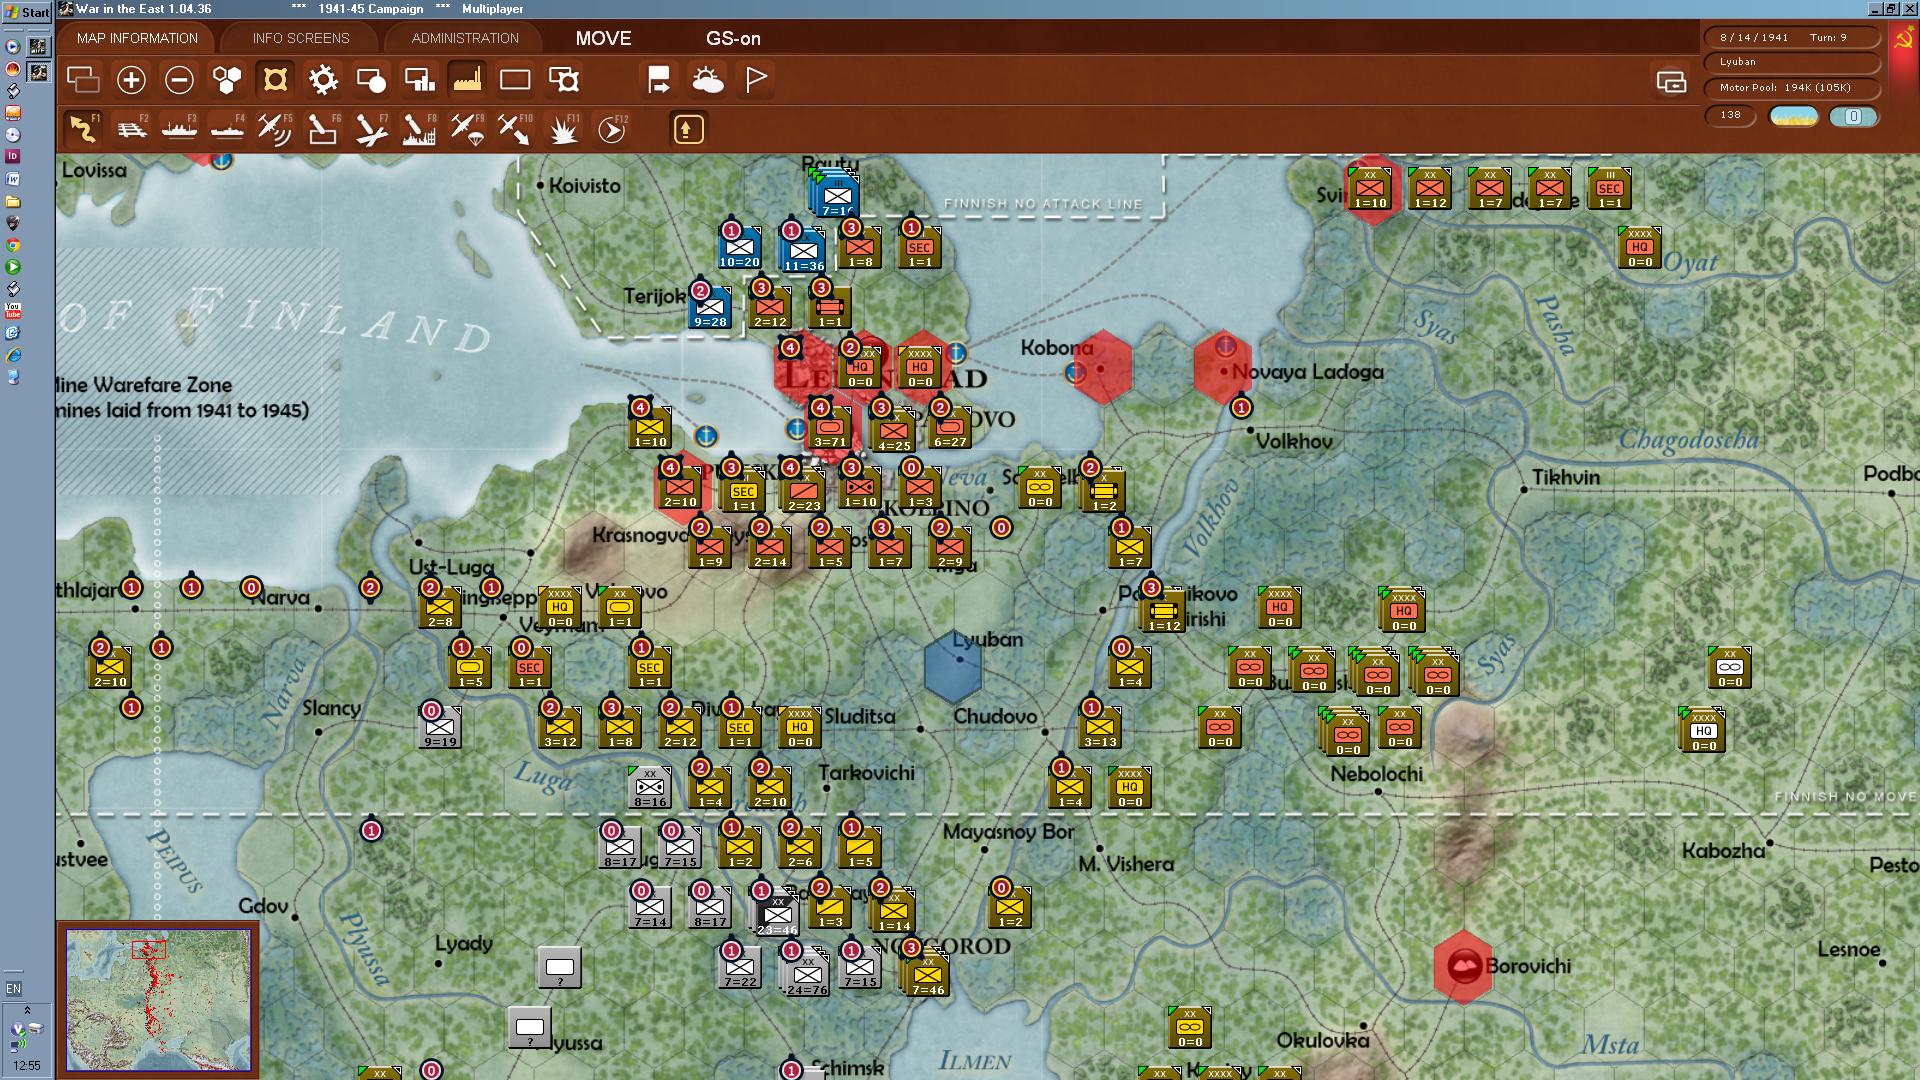Click the window-with-left-arrow icon near the date panel
The height and width of the screenshot is (1080, 1920).
(x=1671, y=81)
